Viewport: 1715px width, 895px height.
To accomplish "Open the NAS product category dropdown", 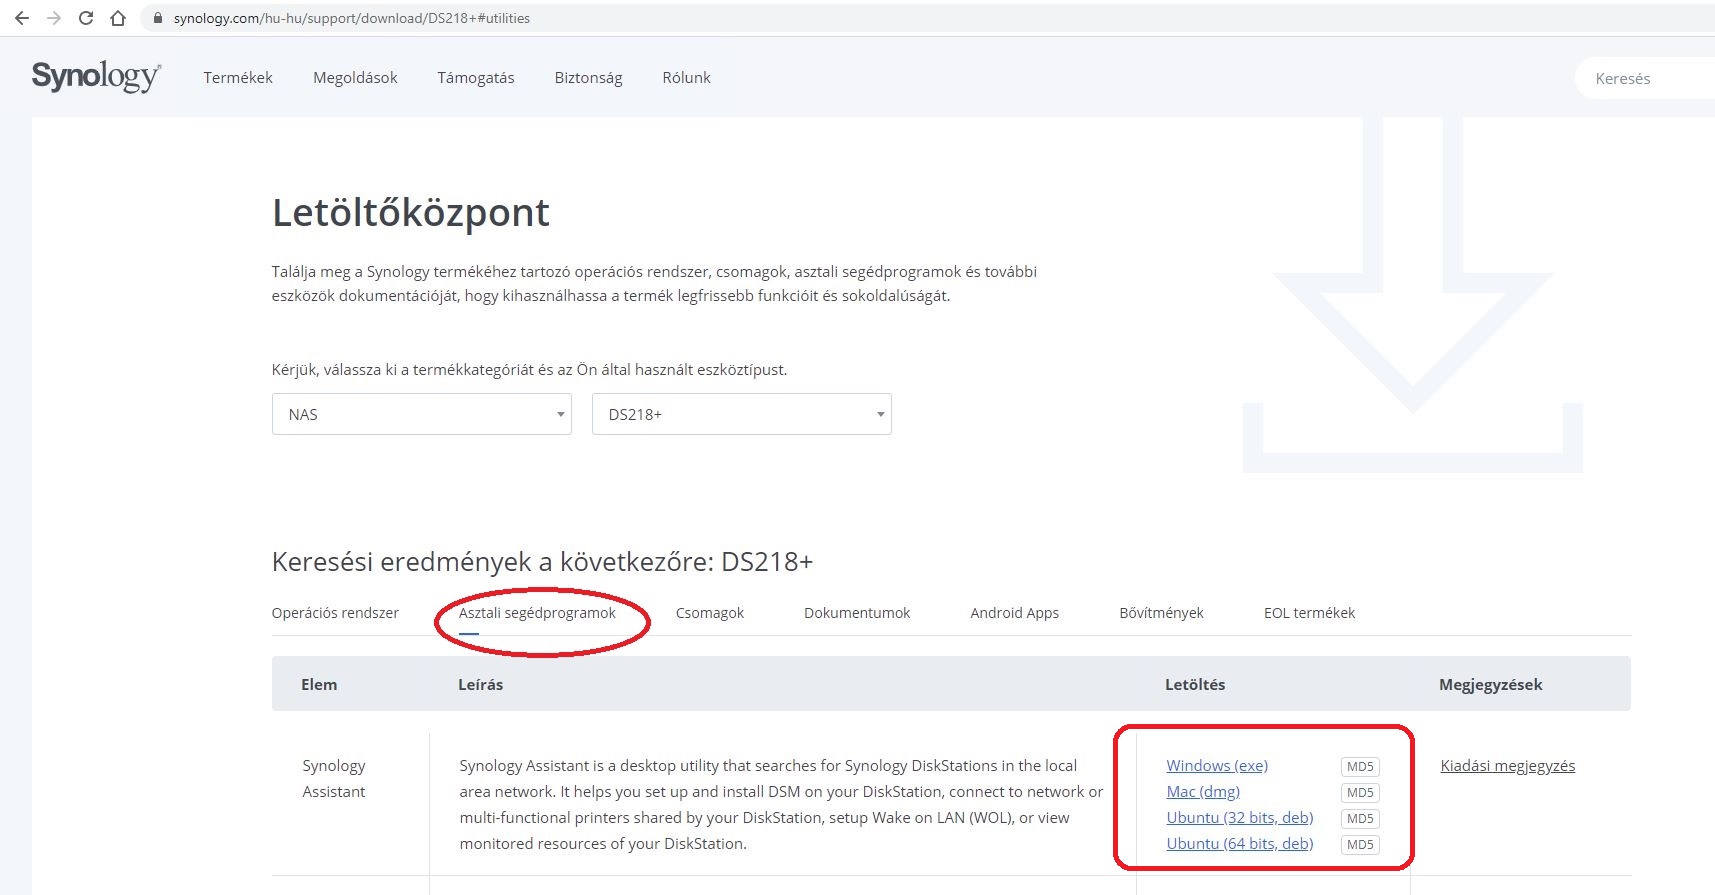I will [x=421, y=414].
